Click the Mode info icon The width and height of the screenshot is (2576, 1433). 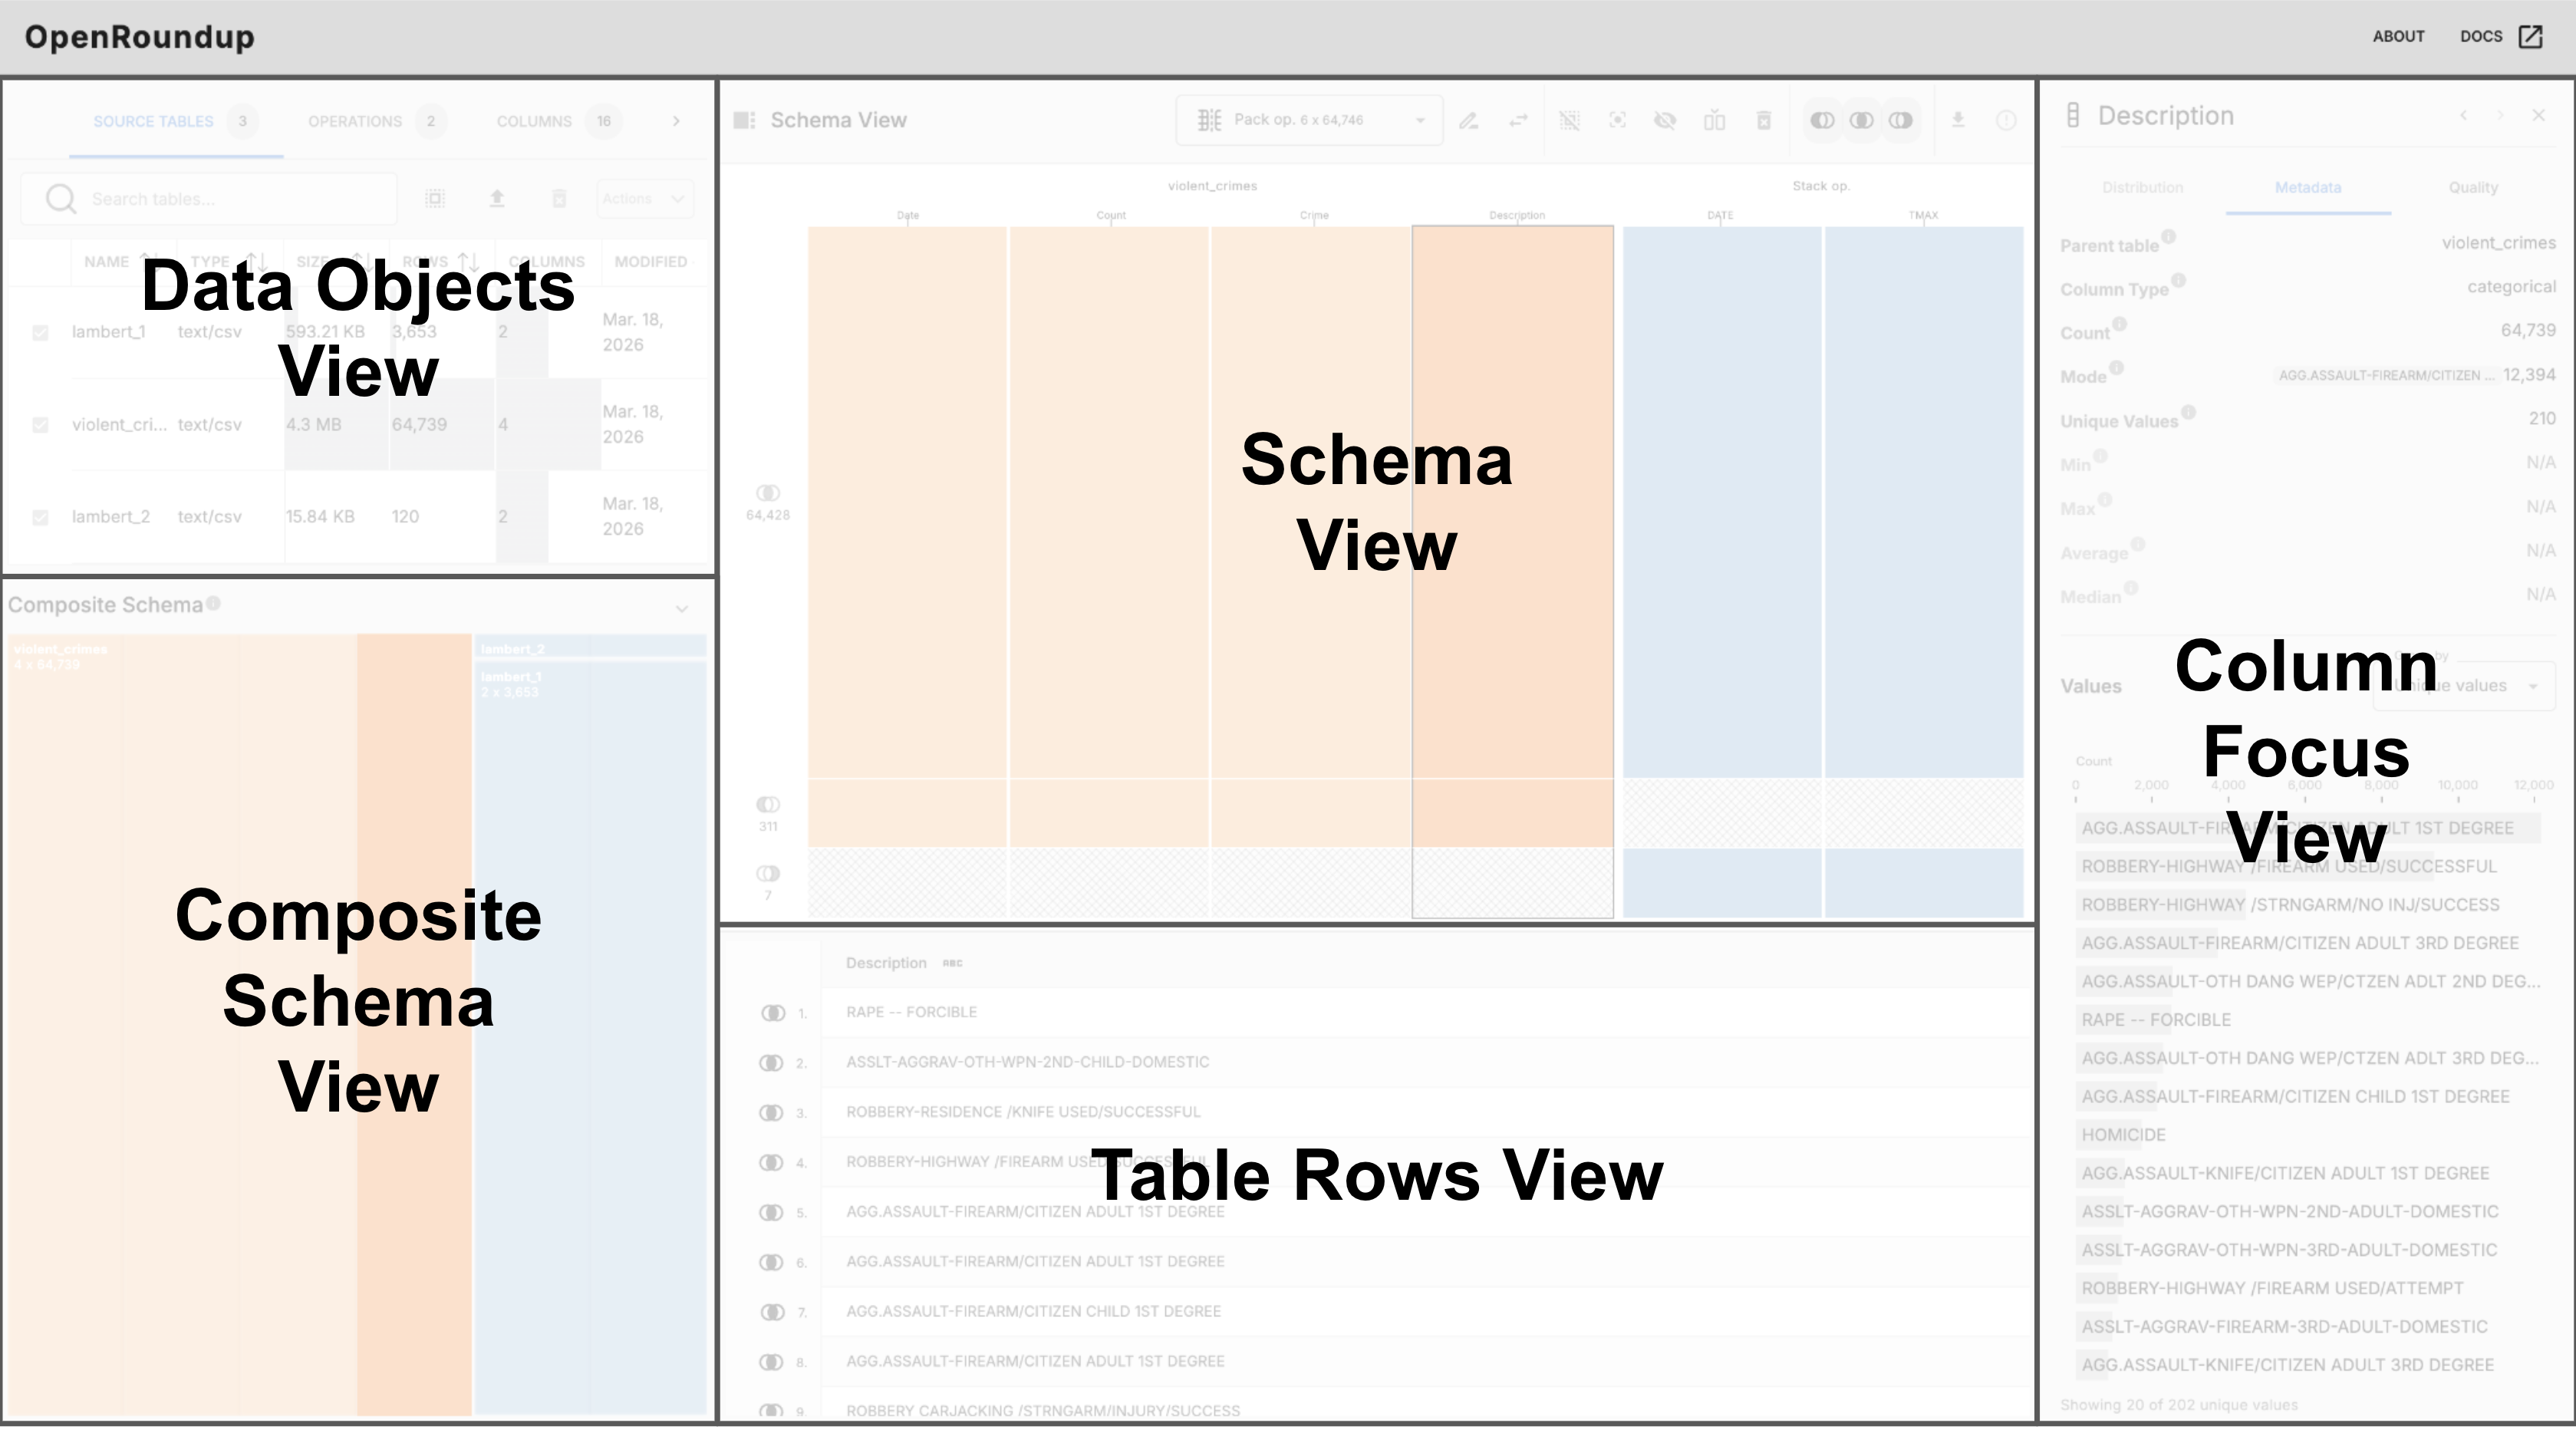coord(2116,368)
